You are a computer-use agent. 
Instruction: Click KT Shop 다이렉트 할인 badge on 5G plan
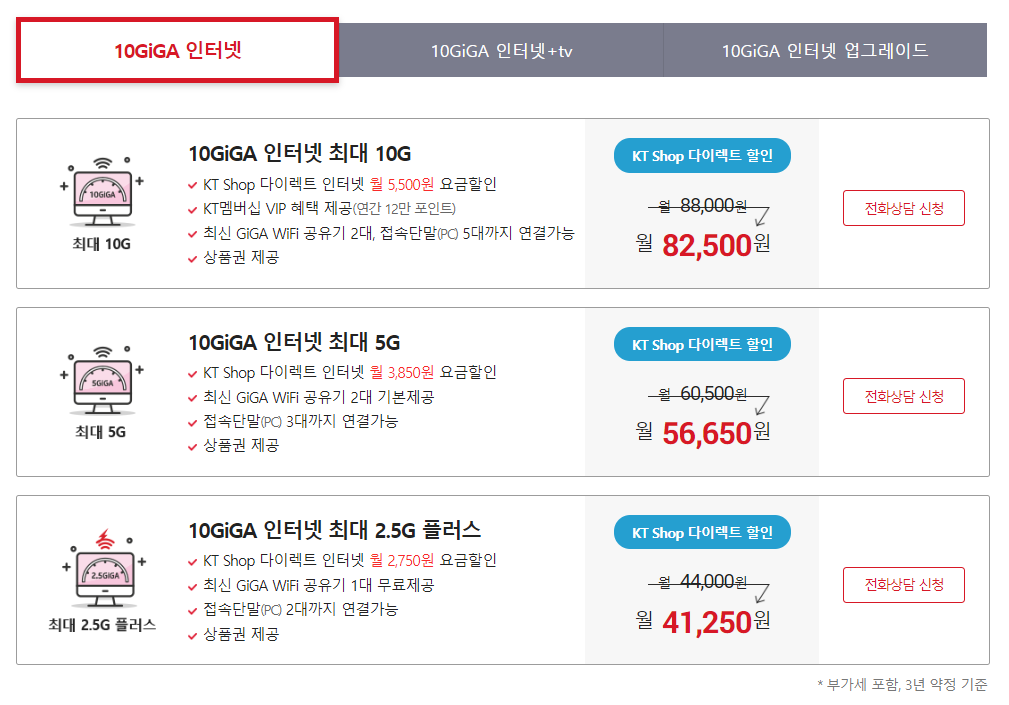(702, 345)
